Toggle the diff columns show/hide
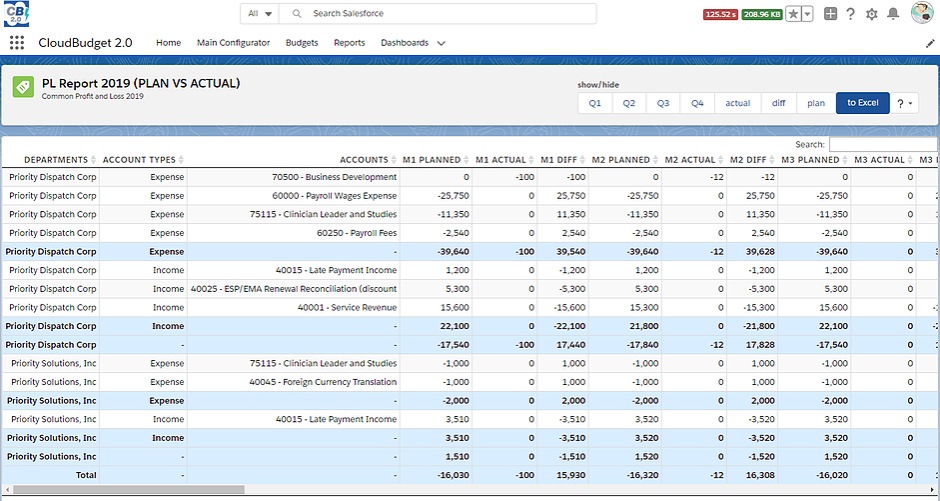Screen dimensions: 940x501 coord(778,103)
